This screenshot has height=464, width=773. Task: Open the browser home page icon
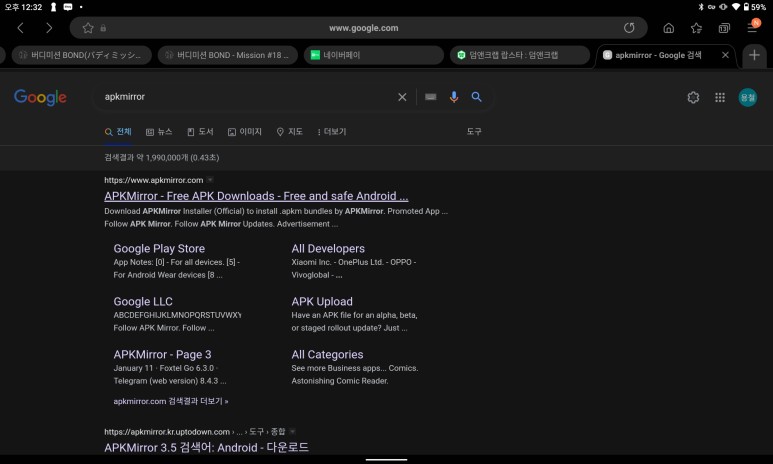click(x=668, y=28)
